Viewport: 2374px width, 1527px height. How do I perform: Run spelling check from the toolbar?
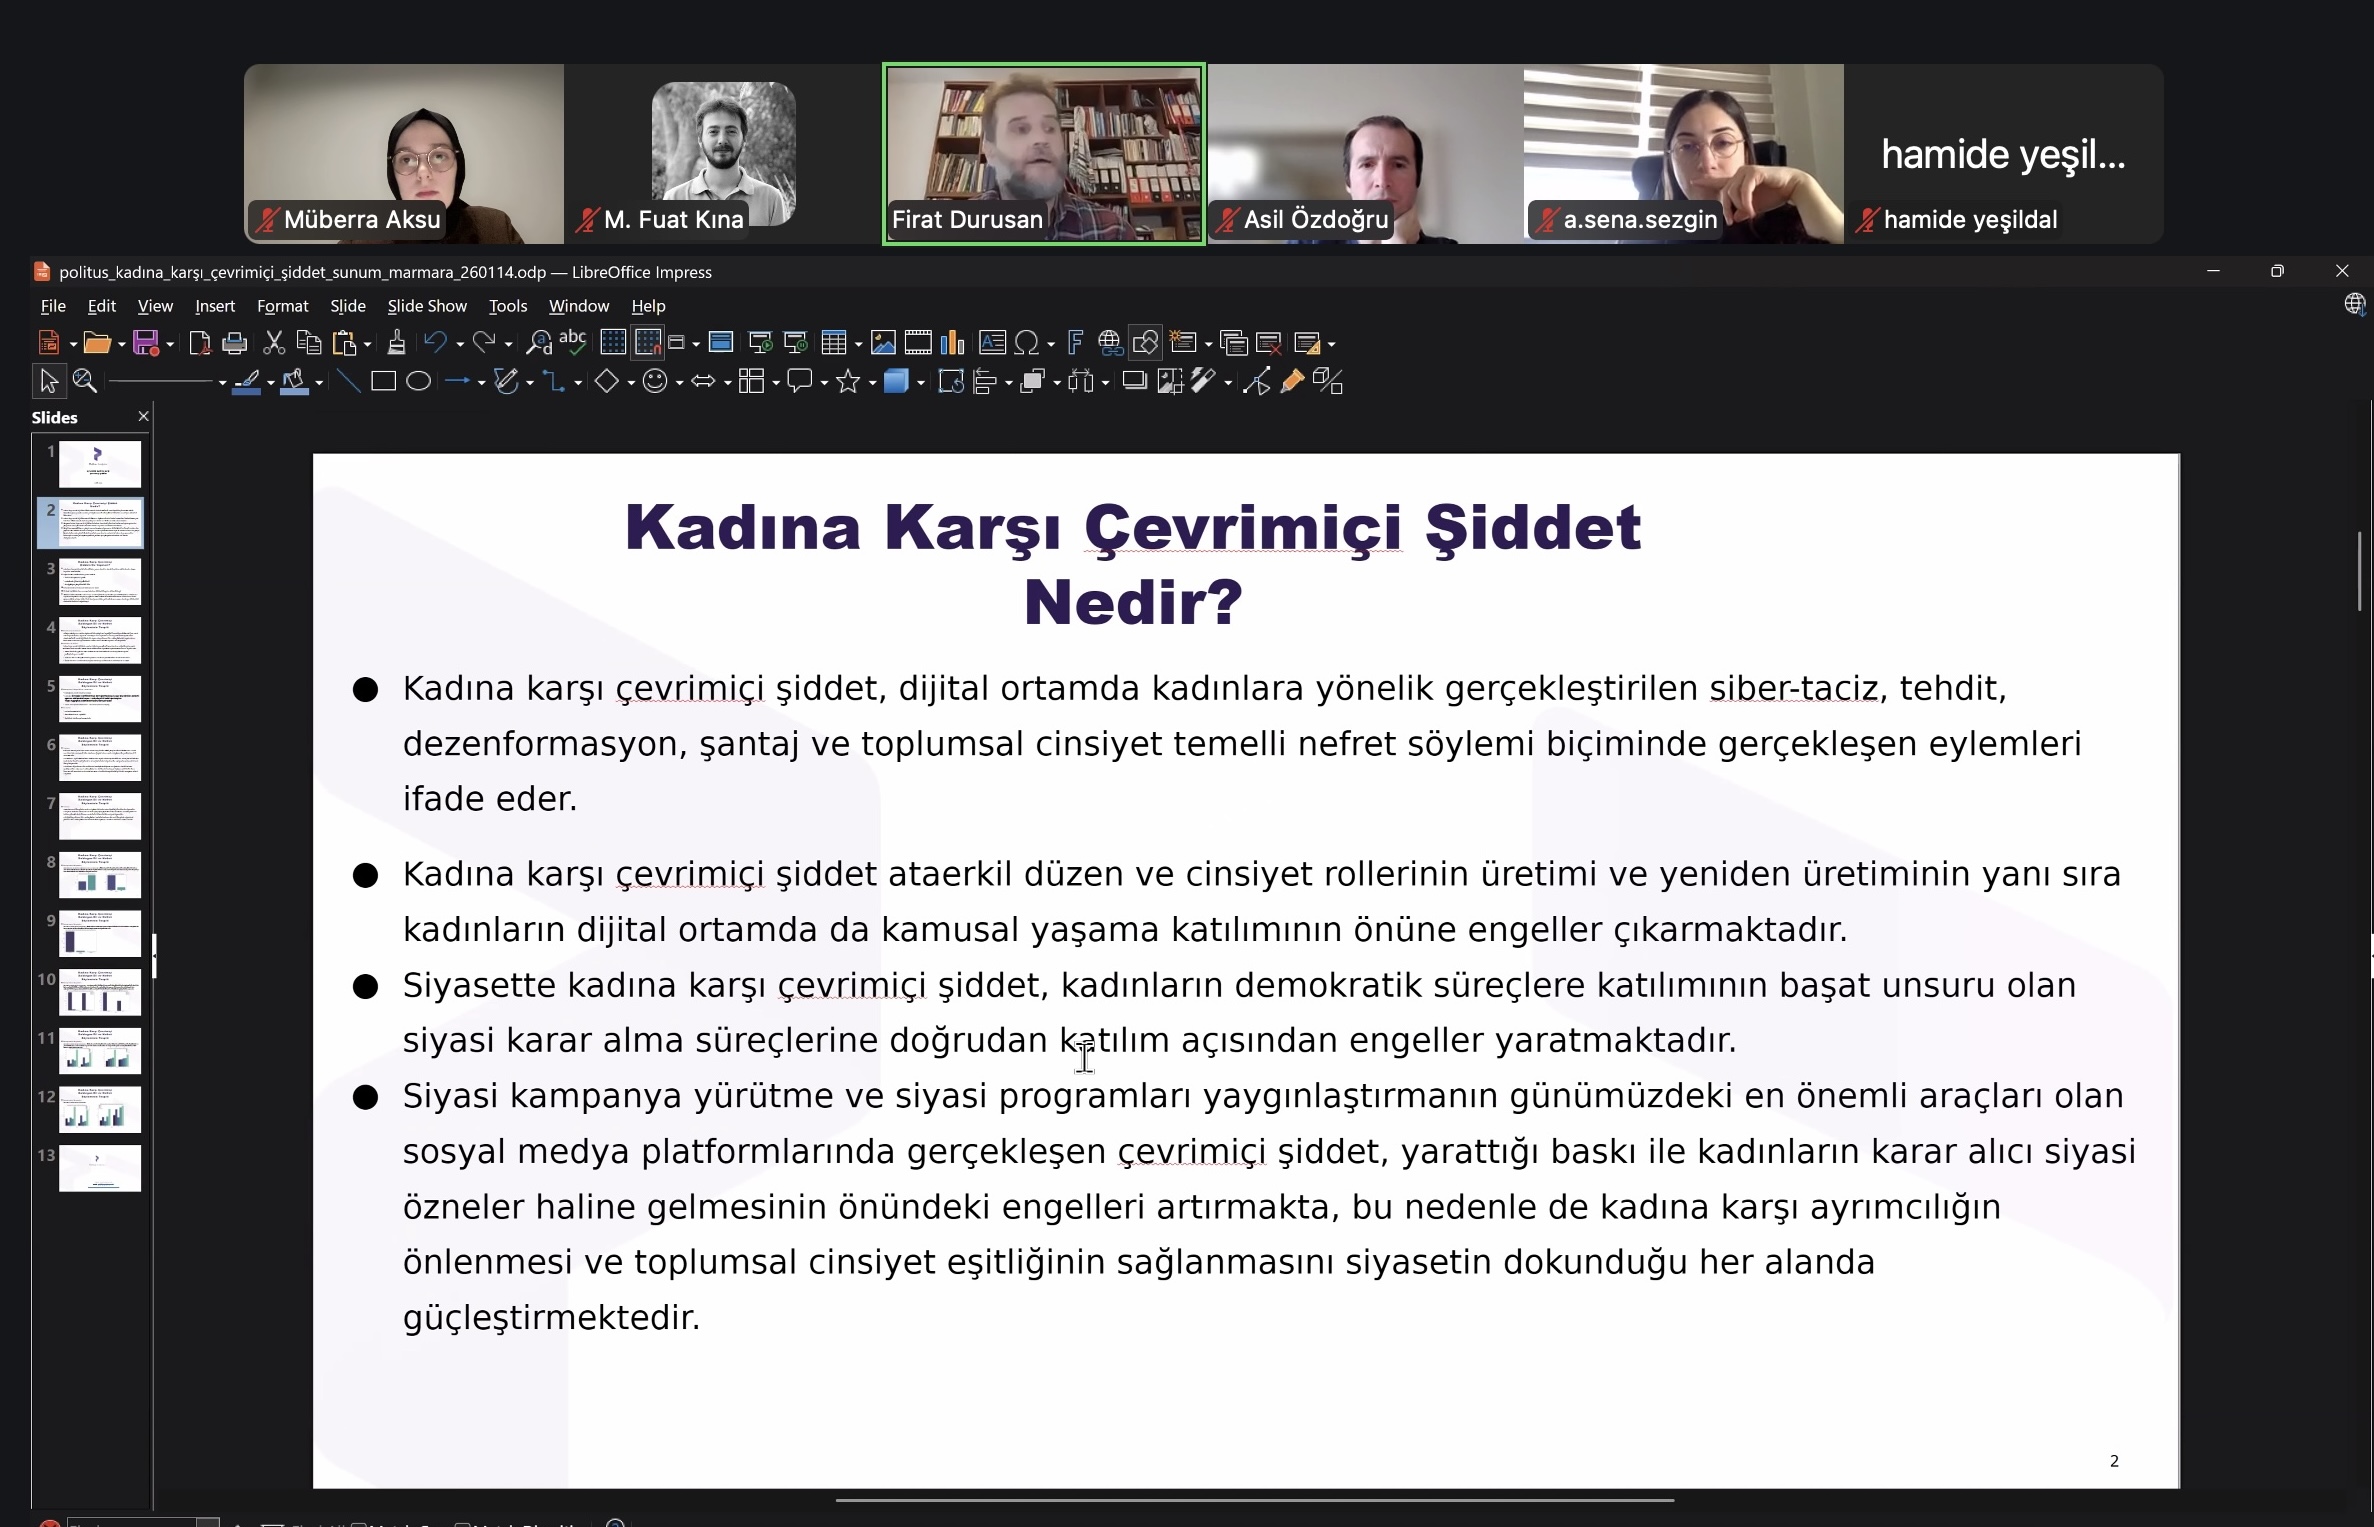pyautogui.click(x=573, y=342)
